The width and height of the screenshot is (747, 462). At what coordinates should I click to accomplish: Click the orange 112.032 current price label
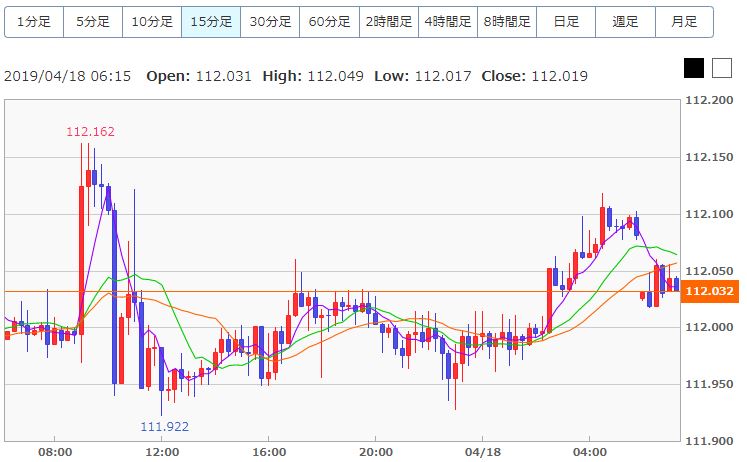(x=709, y=291)
